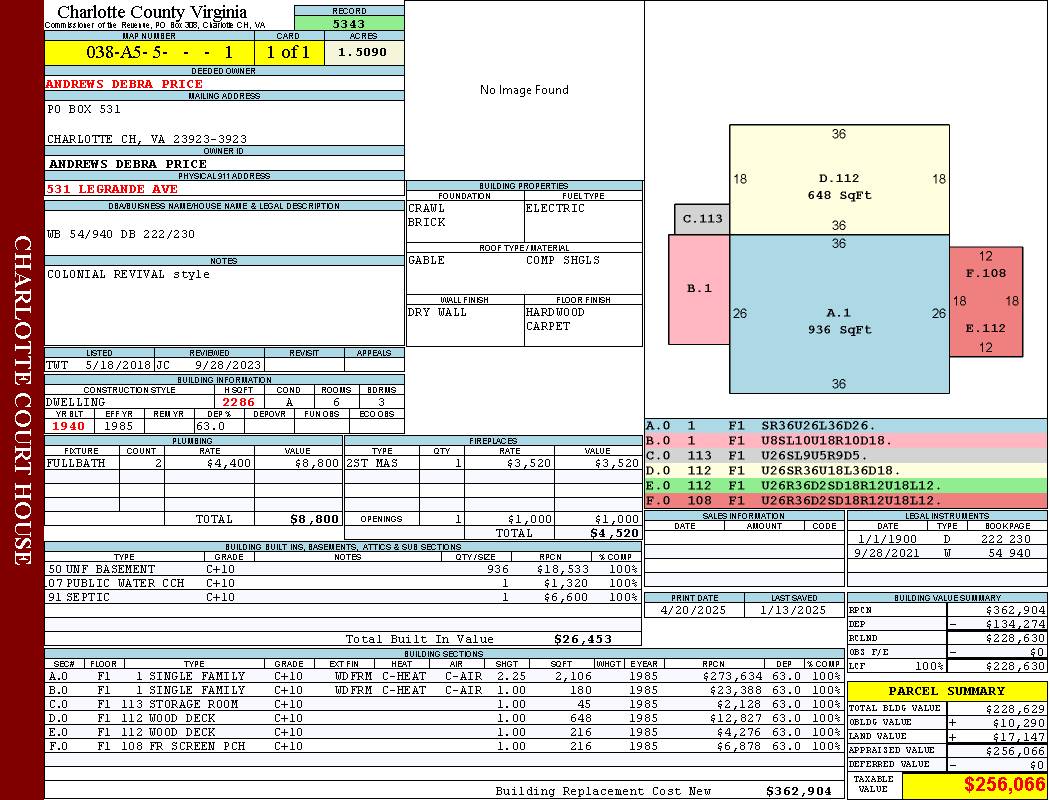
Task: Click the DEP value $134,274
Action: click(1015, 625)
